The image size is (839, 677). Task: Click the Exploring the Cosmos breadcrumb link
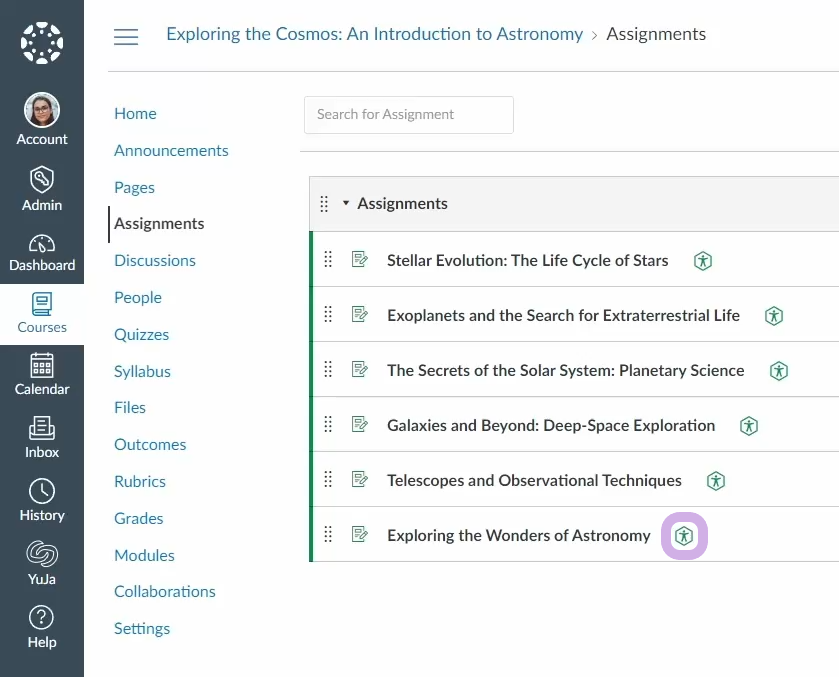374,34
